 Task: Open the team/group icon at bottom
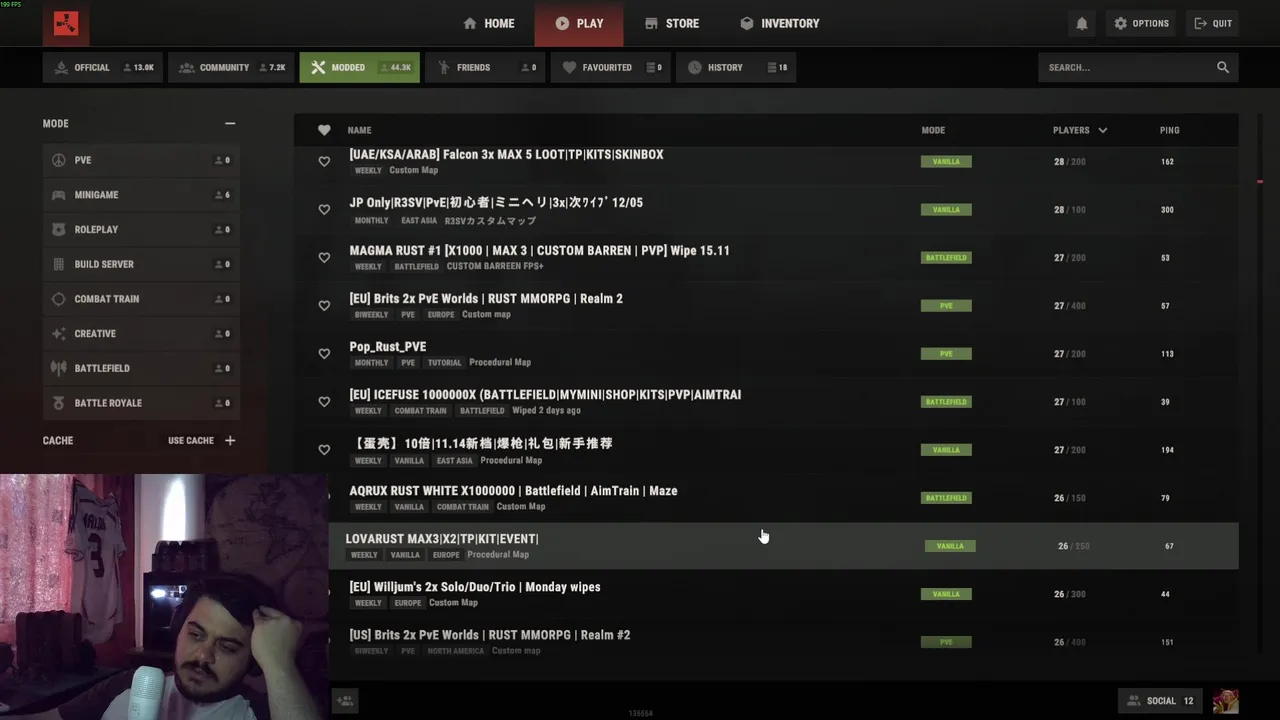click(x=345, y=701)
